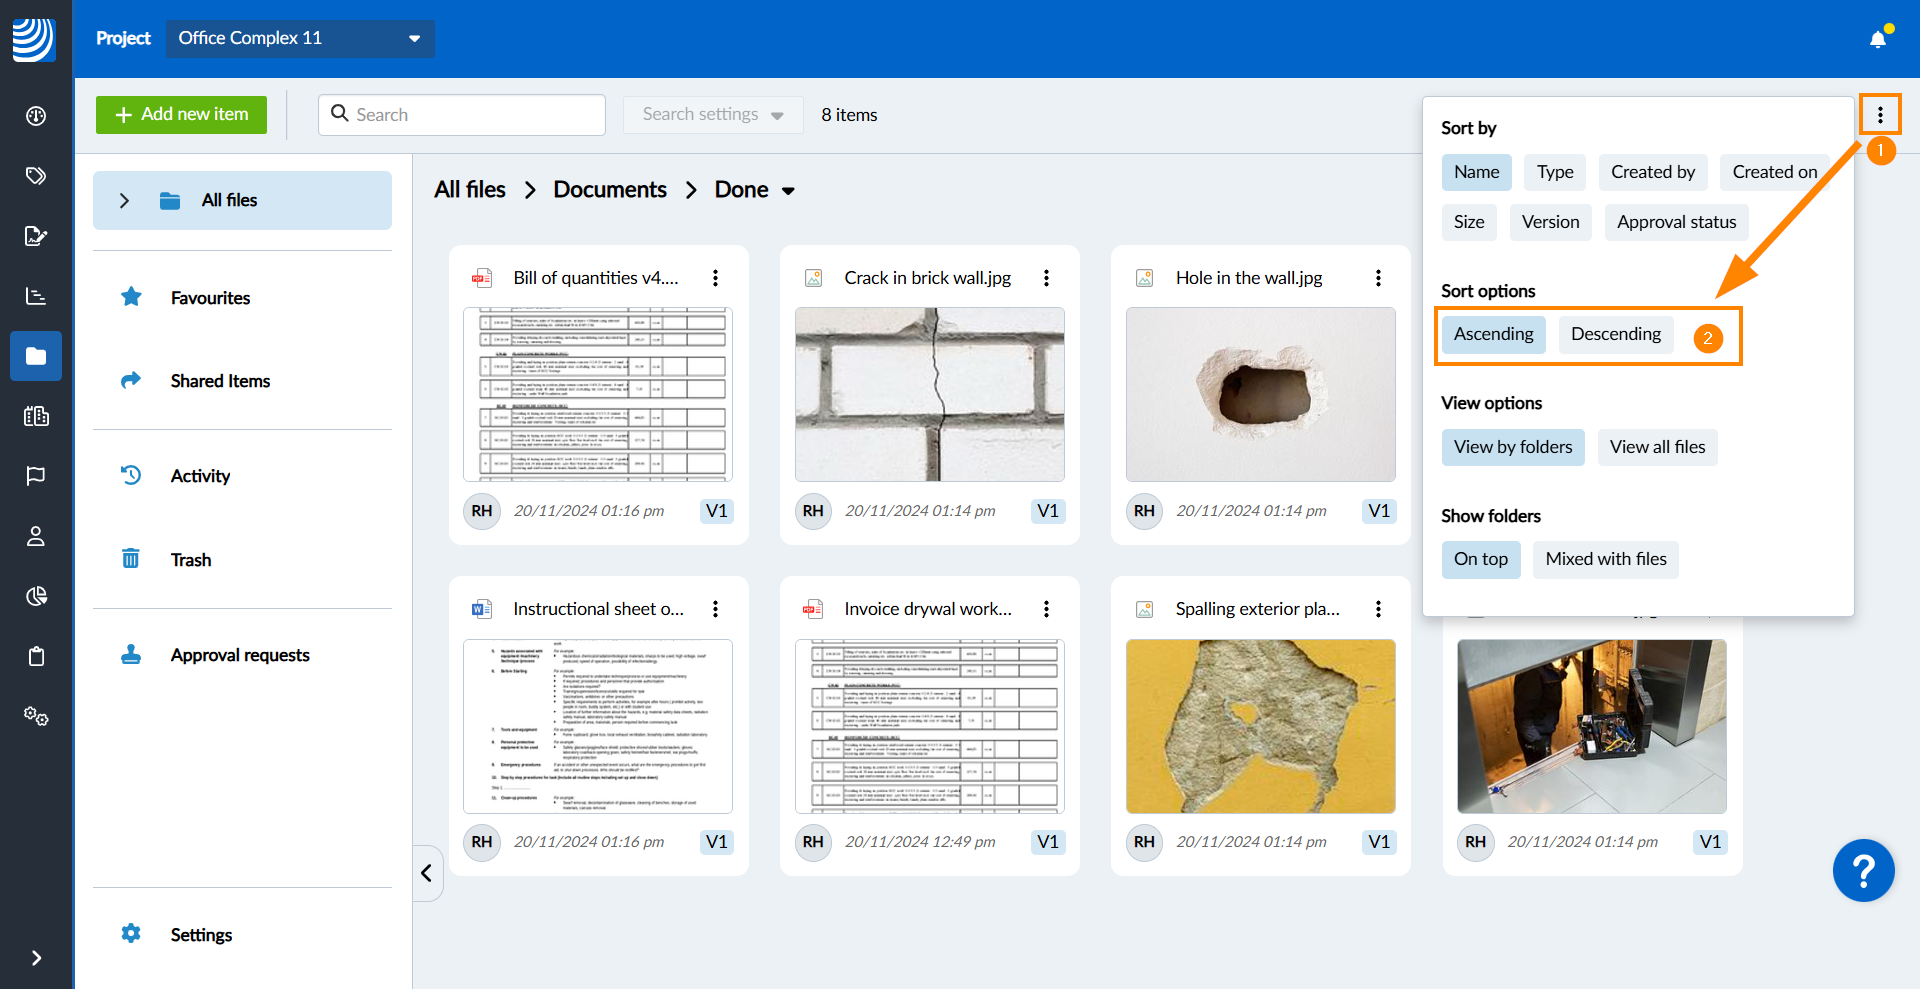Navigate to Documents in the breadcrumb
The image size is (1920, 989).
609,190
